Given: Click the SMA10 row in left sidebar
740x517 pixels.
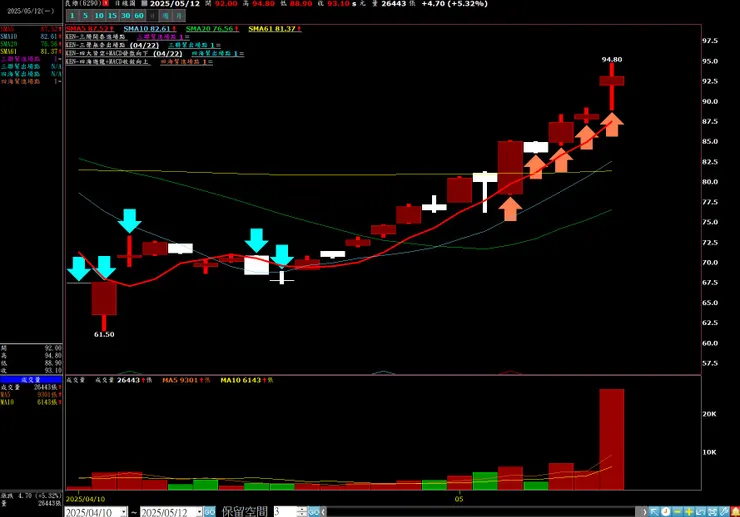Looking at the screenshot, I should 31,36.
